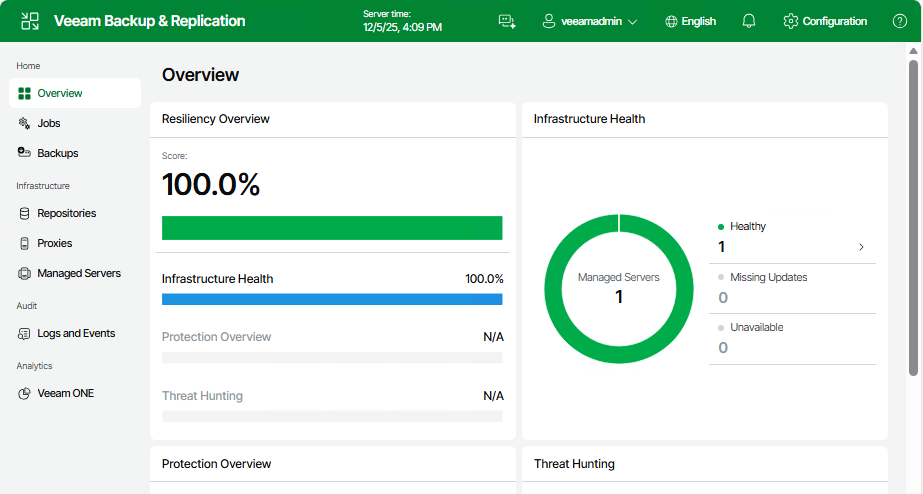The width and height of the screenshot is (923, 494).
Task: Select Overview in the sidebar
Action: [60, 93]
